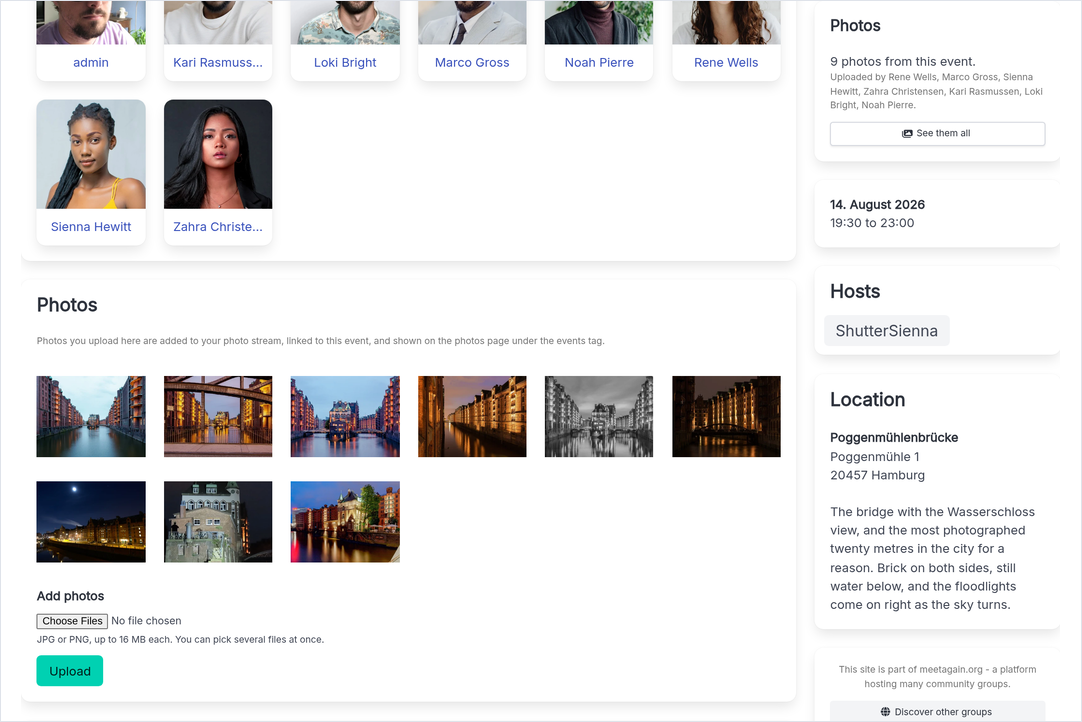The width and height of the screenshot is (1082, 722).
Task: Open the blue-hour Wasserschloss photo thumbnail
Action: click(345, 416)
